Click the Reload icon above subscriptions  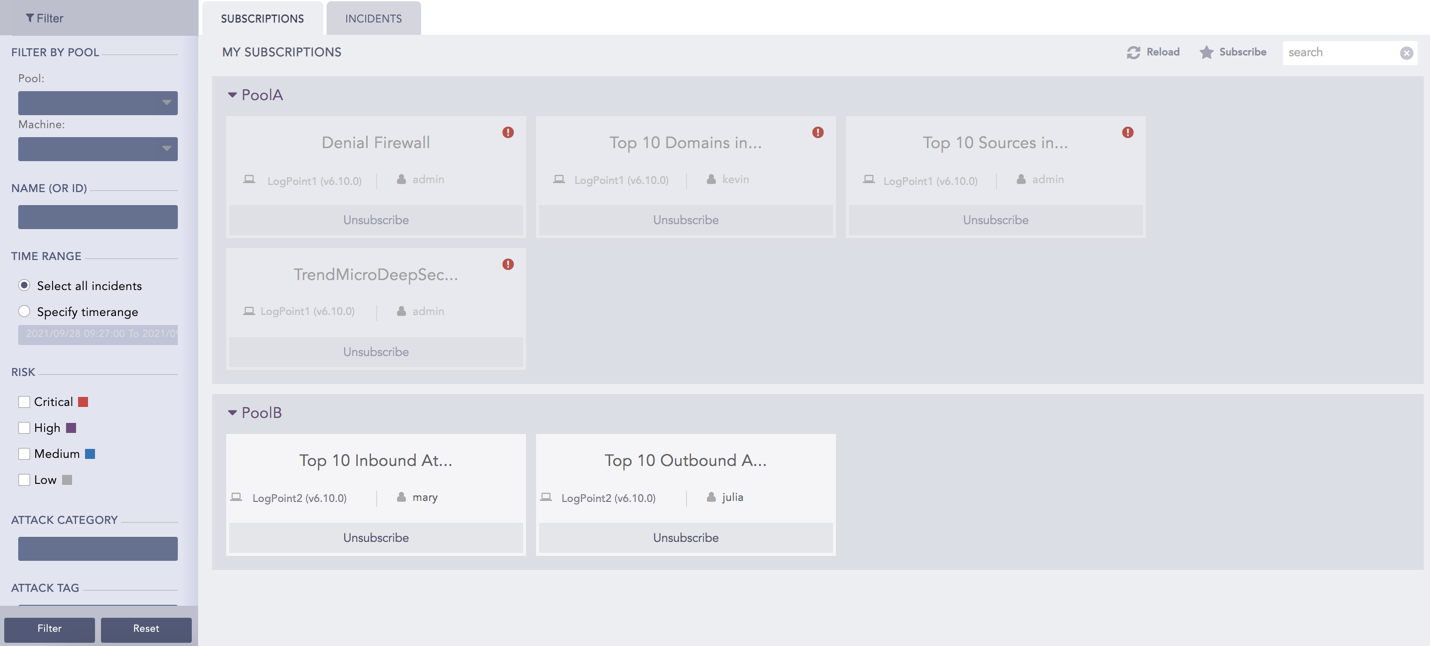[x=1134, y=52]
